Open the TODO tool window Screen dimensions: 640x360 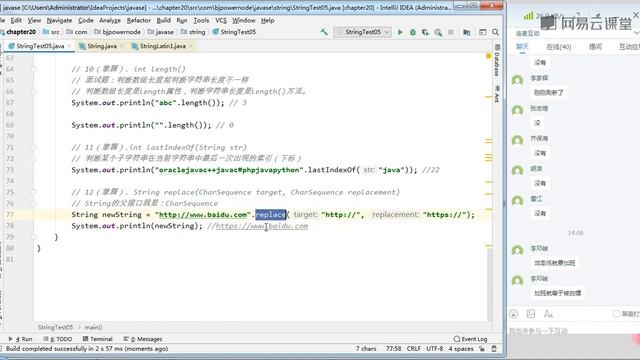tap(58, 339)
